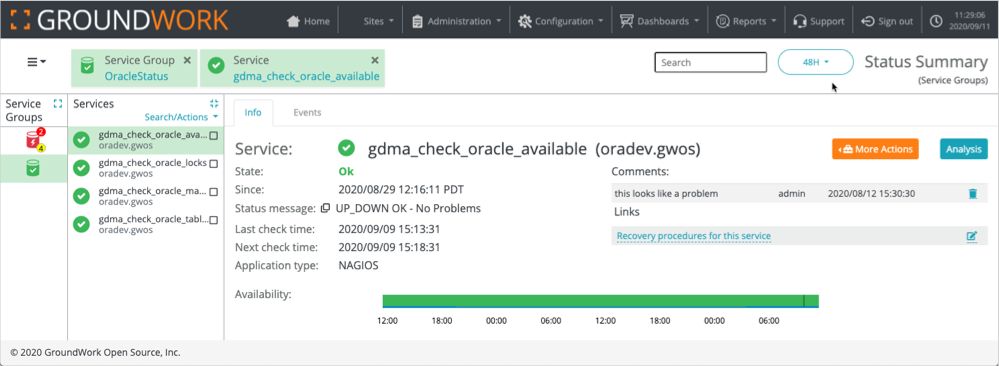
Task: Click status icon of gdma_check_oracle_locks
Action: point(82,168)
